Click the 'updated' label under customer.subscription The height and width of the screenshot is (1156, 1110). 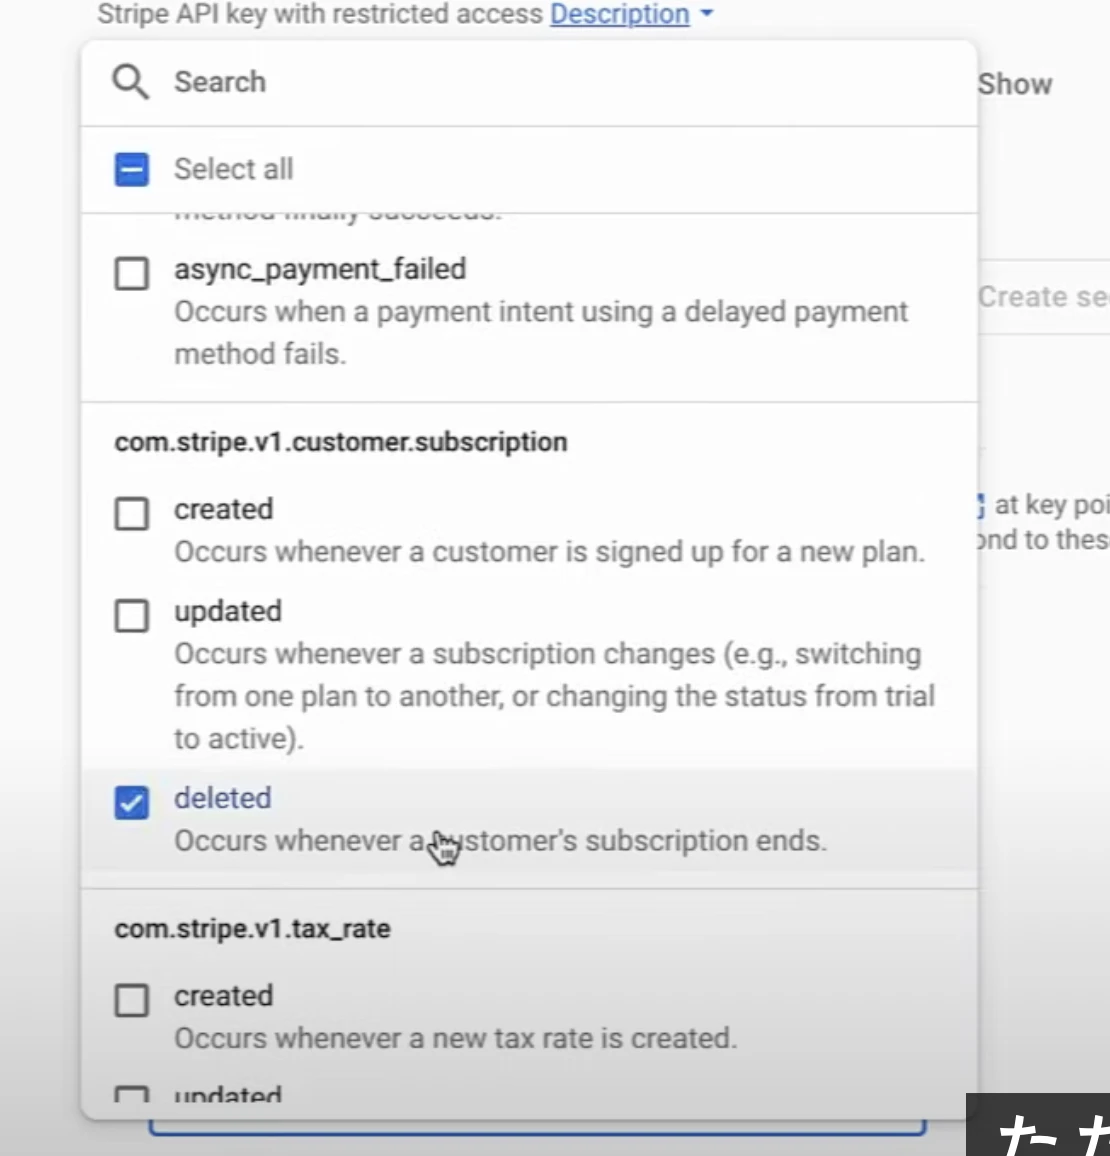click(228, 611)
